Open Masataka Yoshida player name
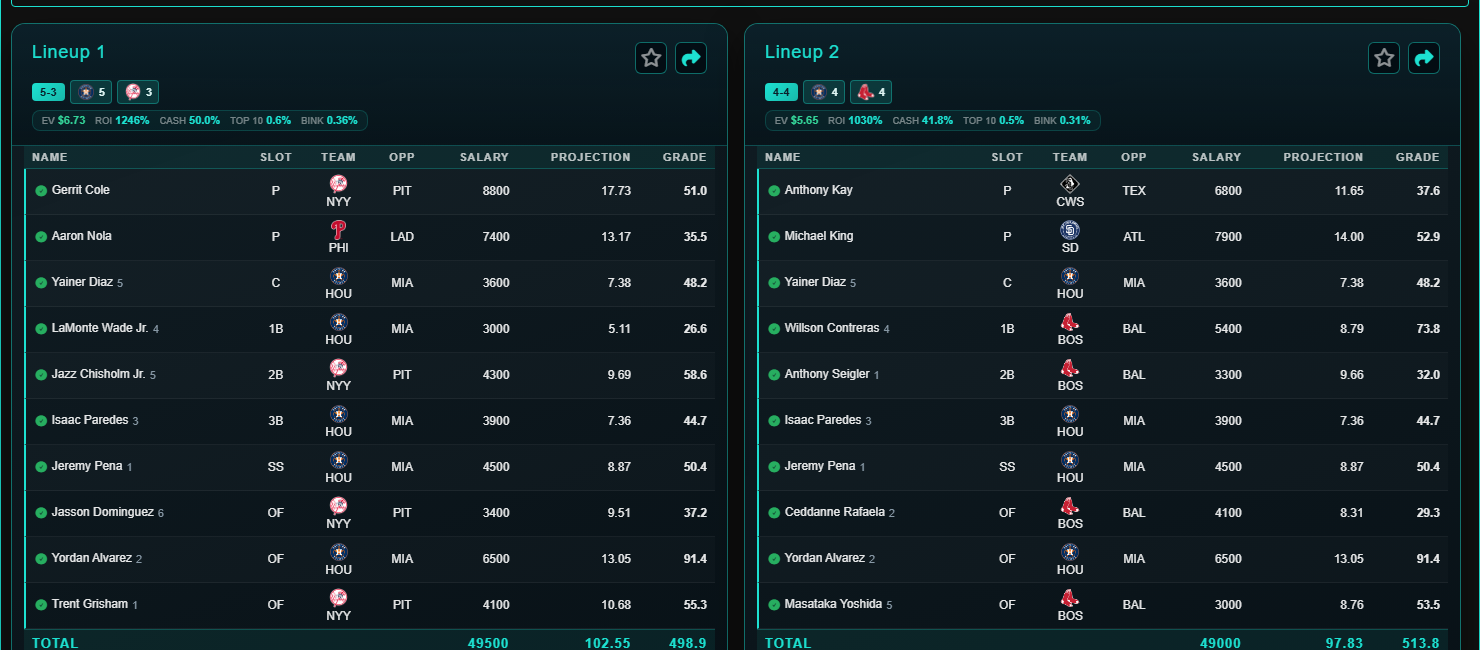 coord(833,604)
